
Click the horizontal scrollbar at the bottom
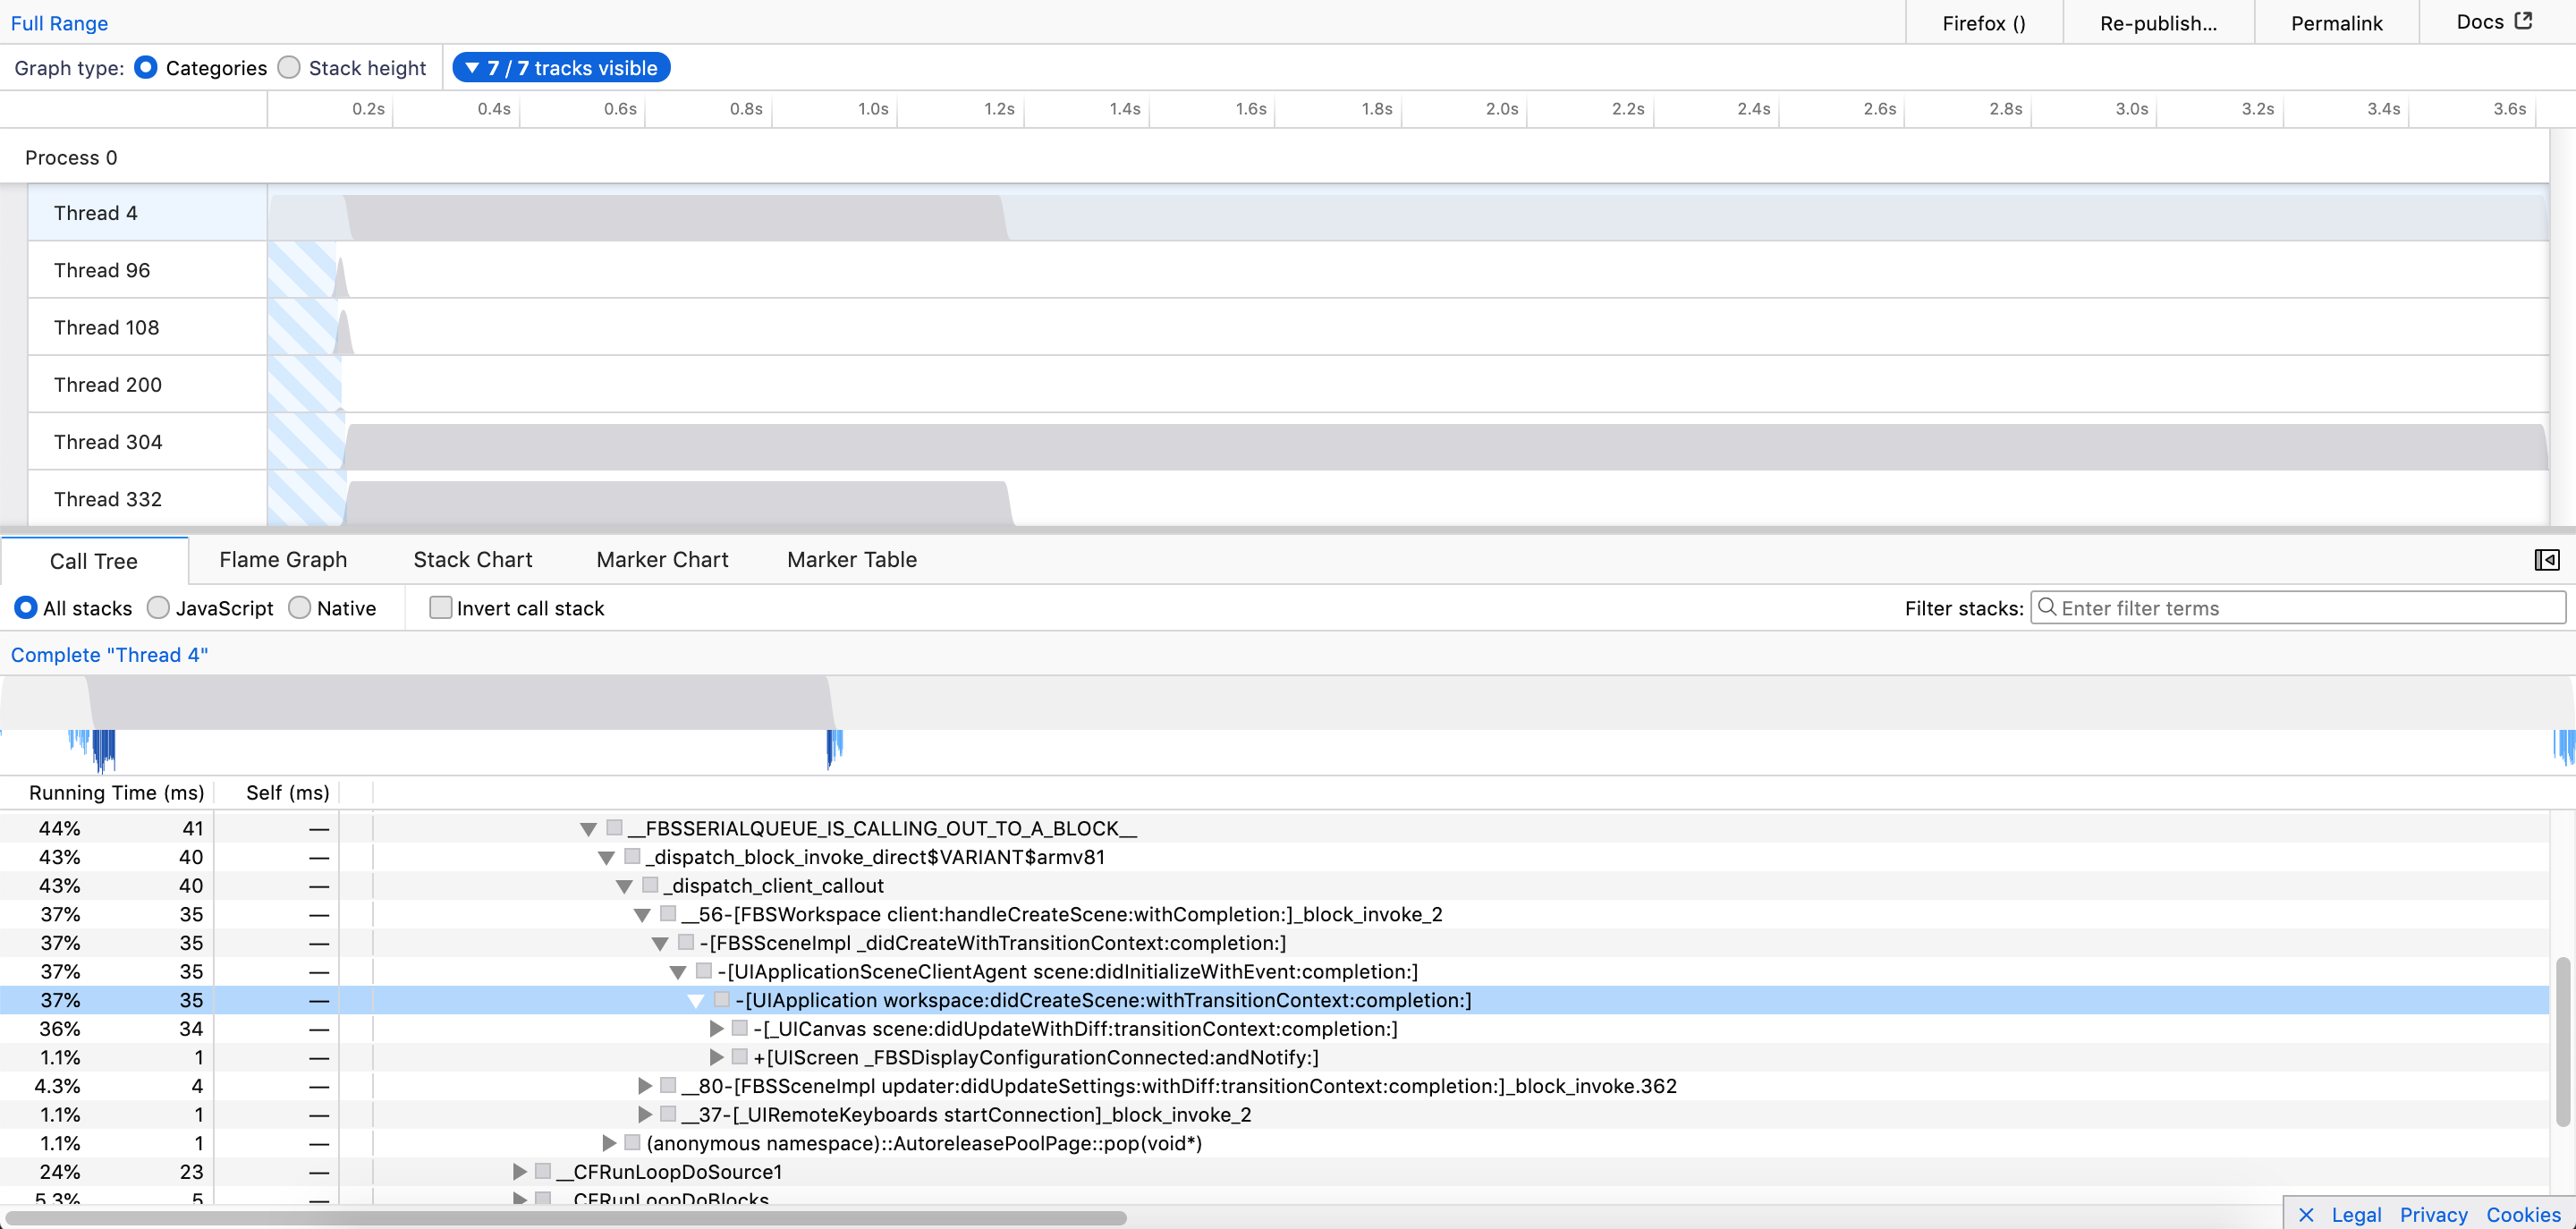pyautogui.click(x=566, y=1218)
